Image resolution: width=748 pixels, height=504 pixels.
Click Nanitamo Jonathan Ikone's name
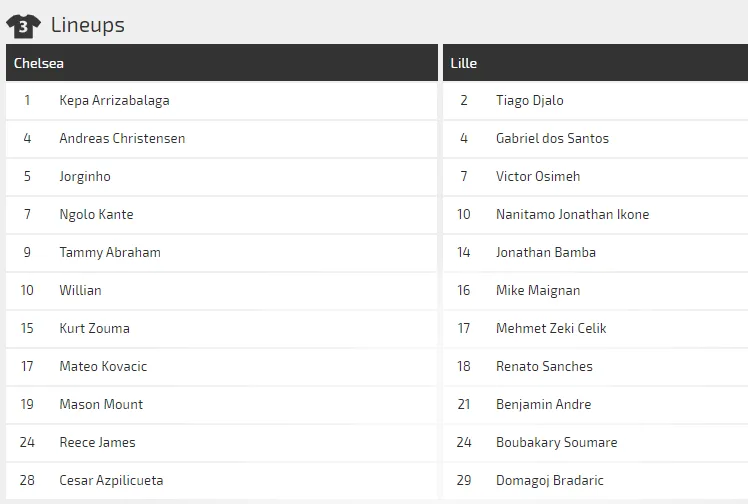(x=572, y=214)
